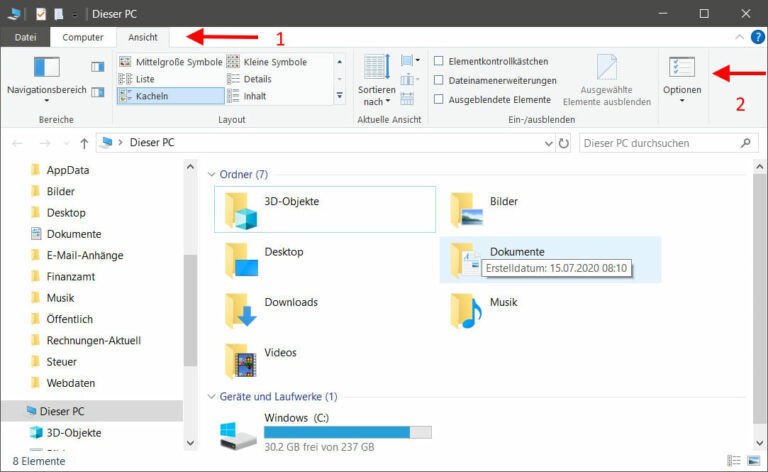Select Kleine Symbole layout
The image size is (768, 472).
[267, 62]
